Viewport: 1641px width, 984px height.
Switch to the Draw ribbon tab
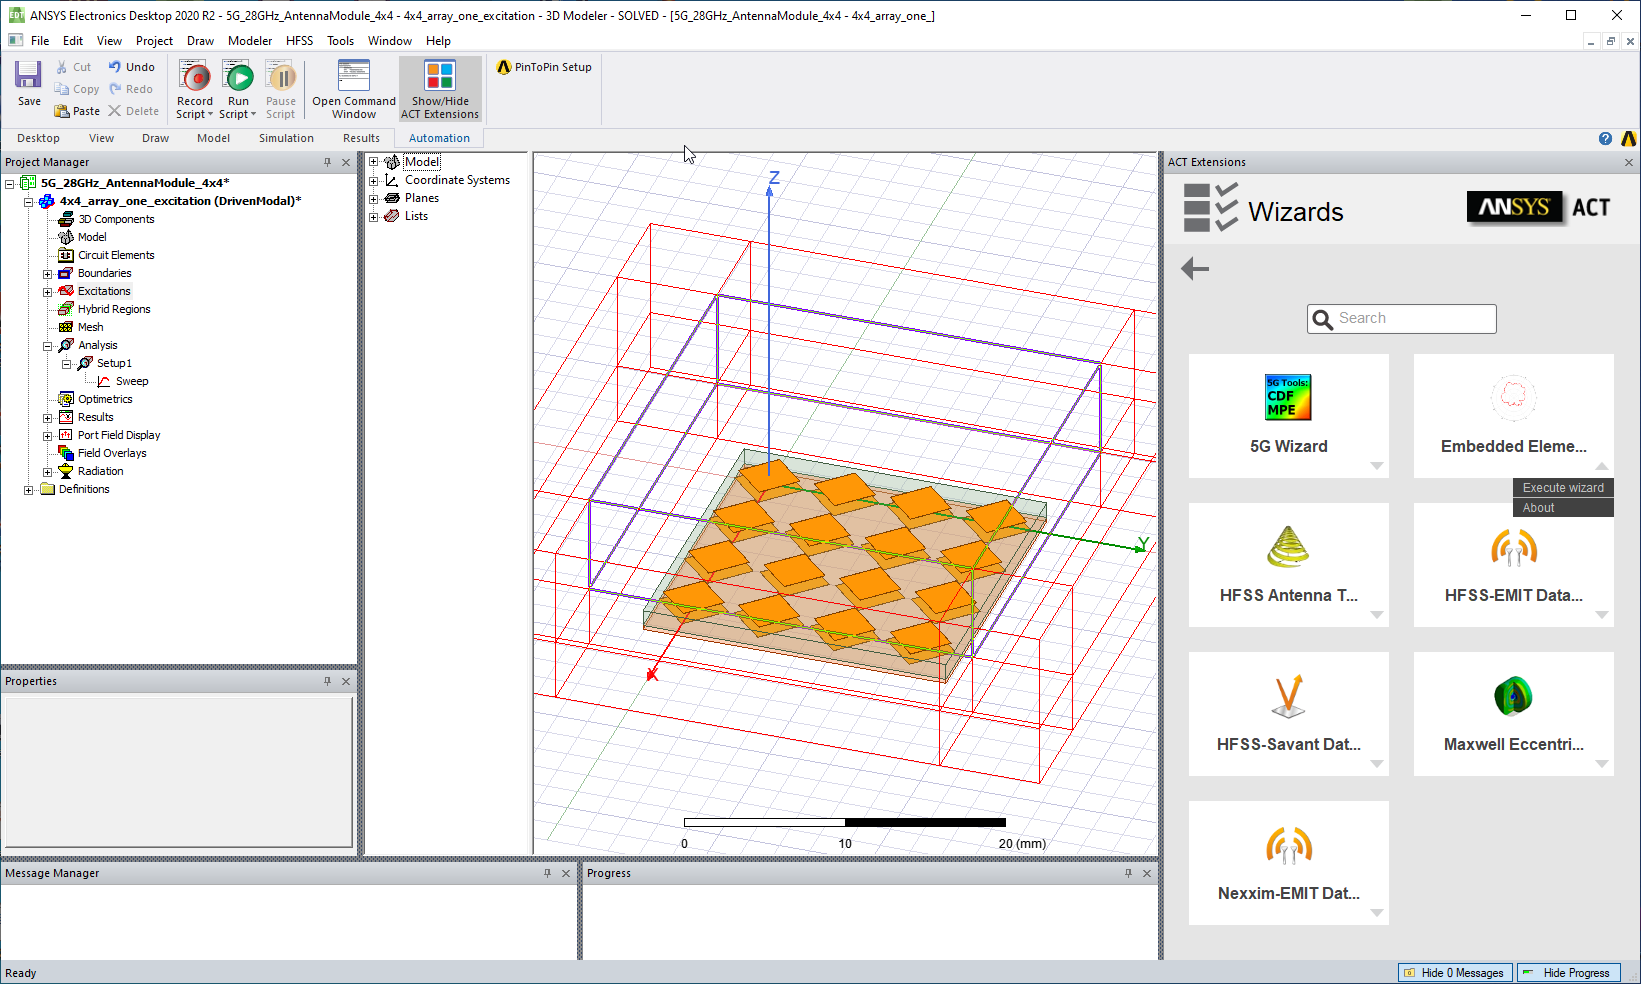155,138
